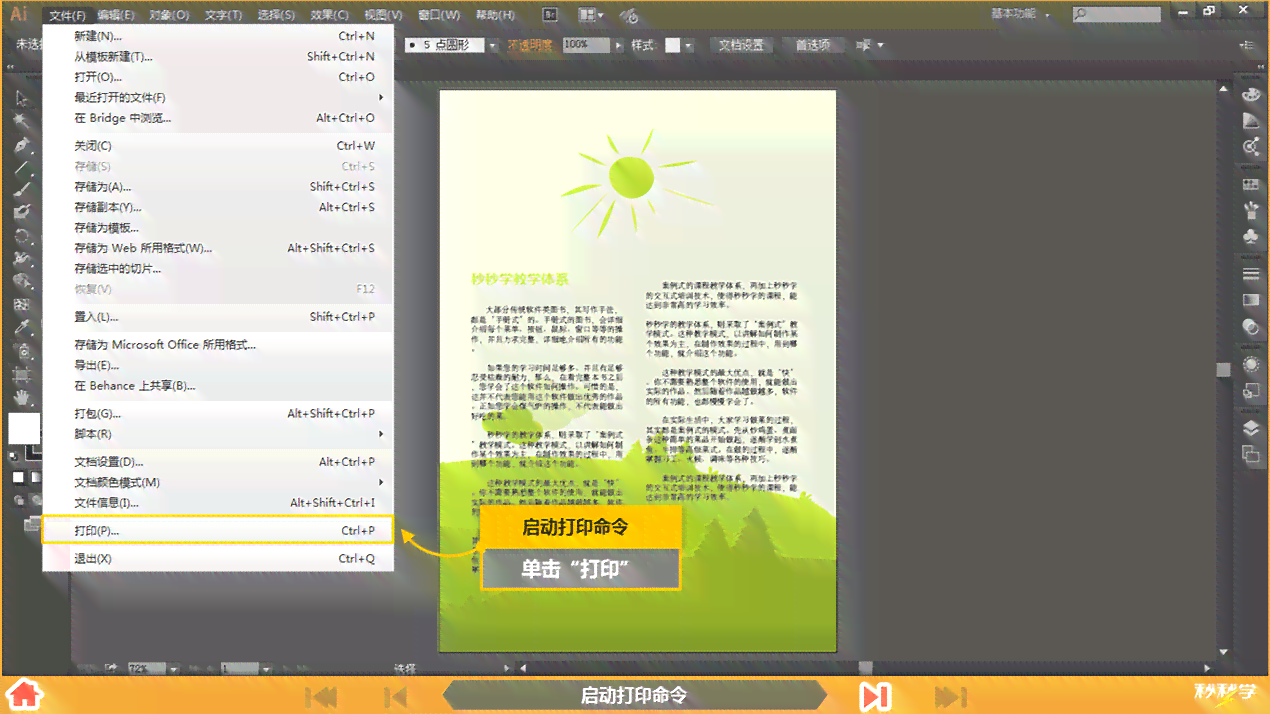This screenshot has height=714, width=1270.
Task: Select the Magic Wand tool
Action: [22, 121]
